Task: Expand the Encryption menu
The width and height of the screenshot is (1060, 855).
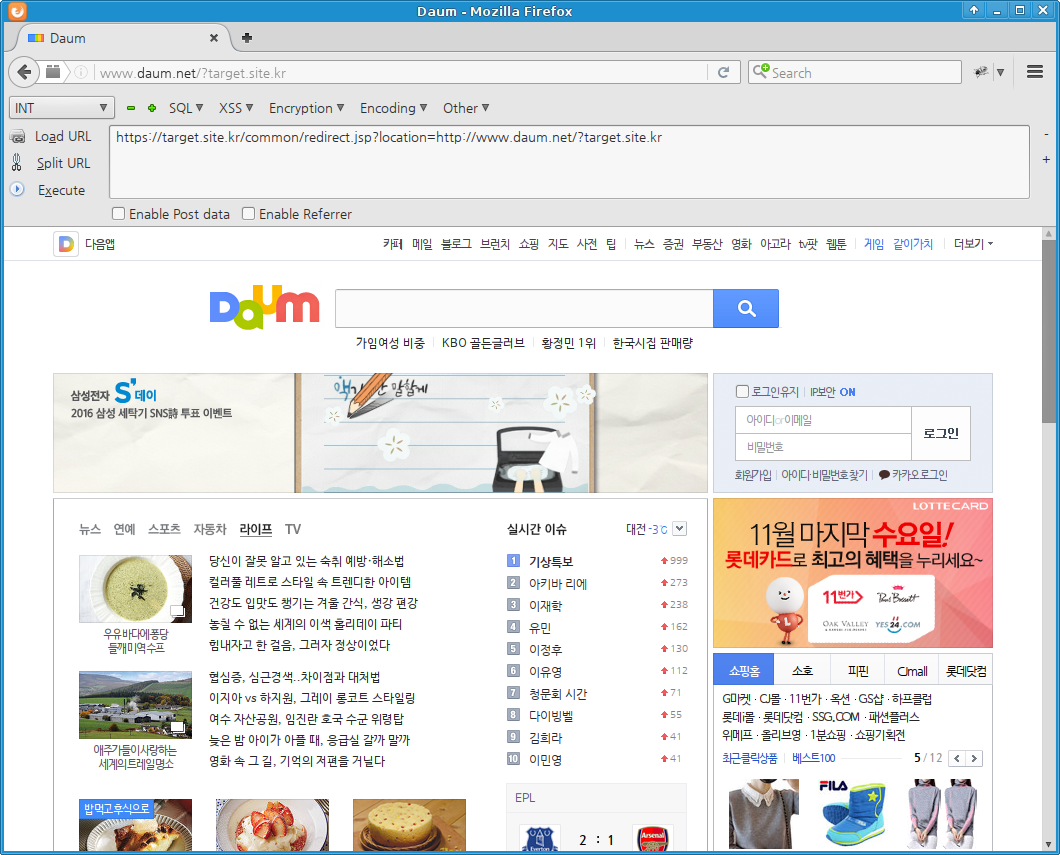Action: pos(307,108)
